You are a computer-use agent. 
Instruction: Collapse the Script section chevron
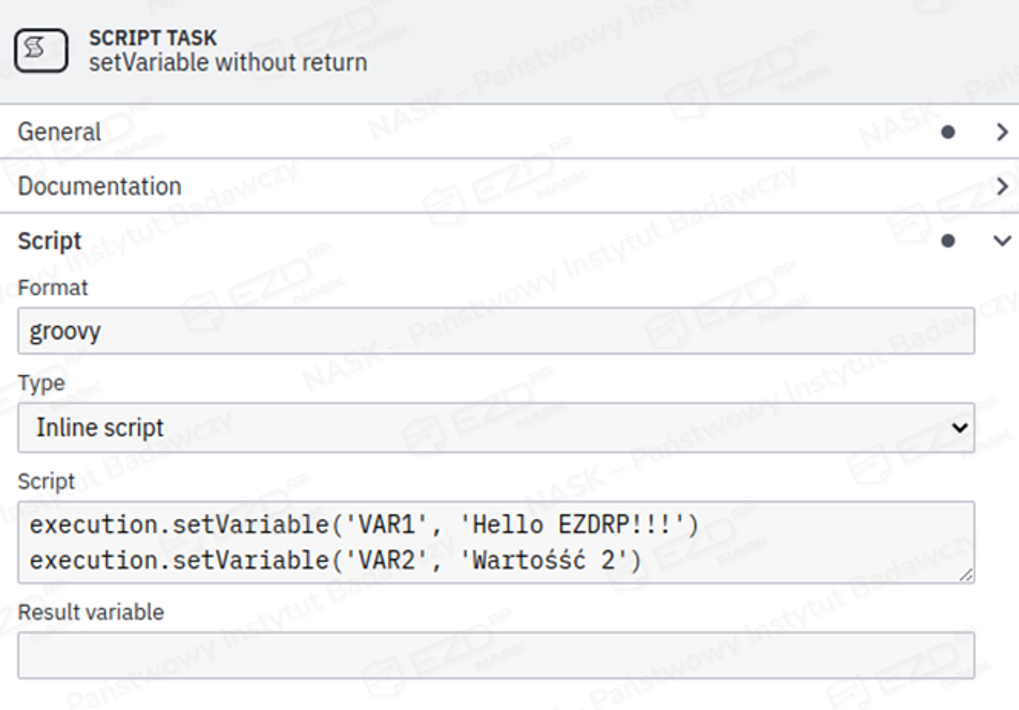coord(1002,241)
